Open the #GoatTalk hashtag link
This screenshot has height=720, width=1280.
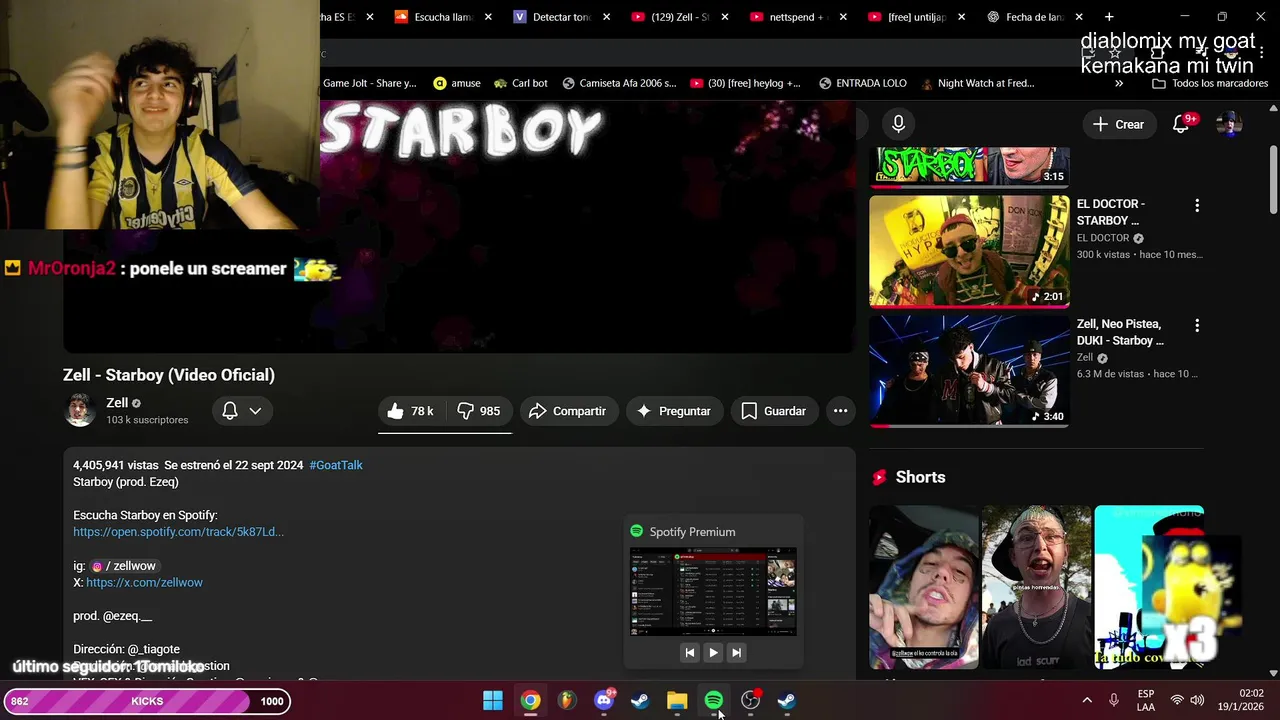(x=336, y=465)
